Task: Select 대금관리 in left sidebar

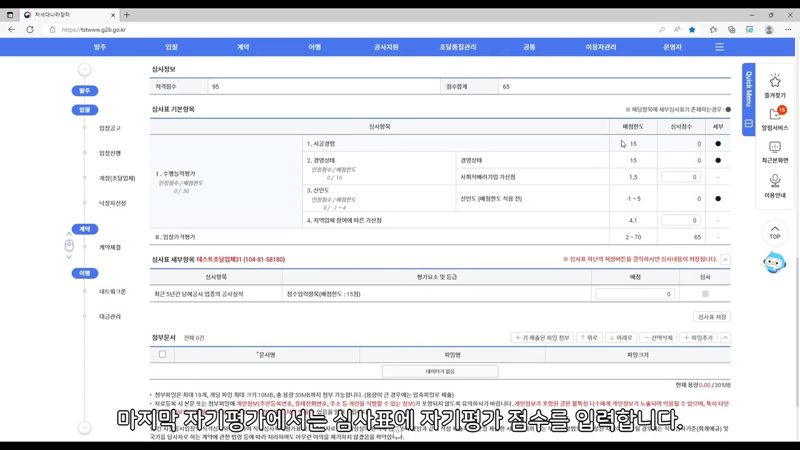Action: click(110, 316)
